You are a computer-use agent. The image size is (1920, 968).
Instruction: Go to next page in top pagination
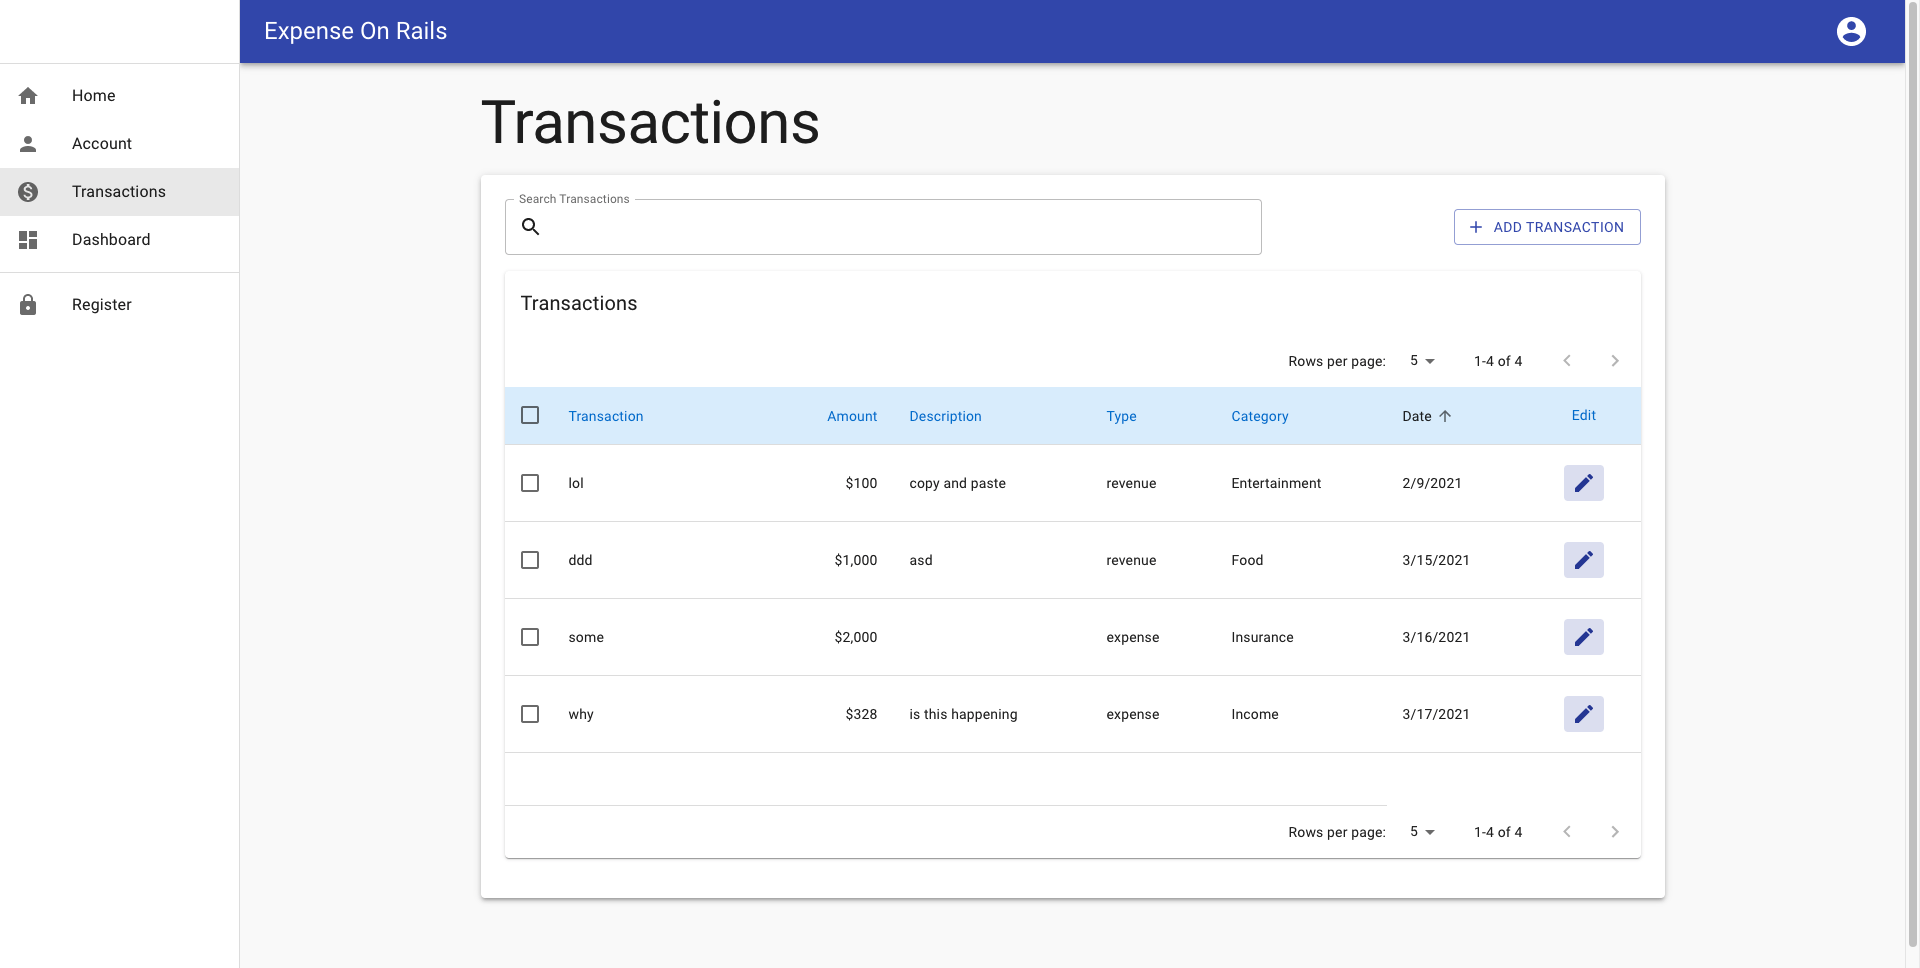[1615, 361]
